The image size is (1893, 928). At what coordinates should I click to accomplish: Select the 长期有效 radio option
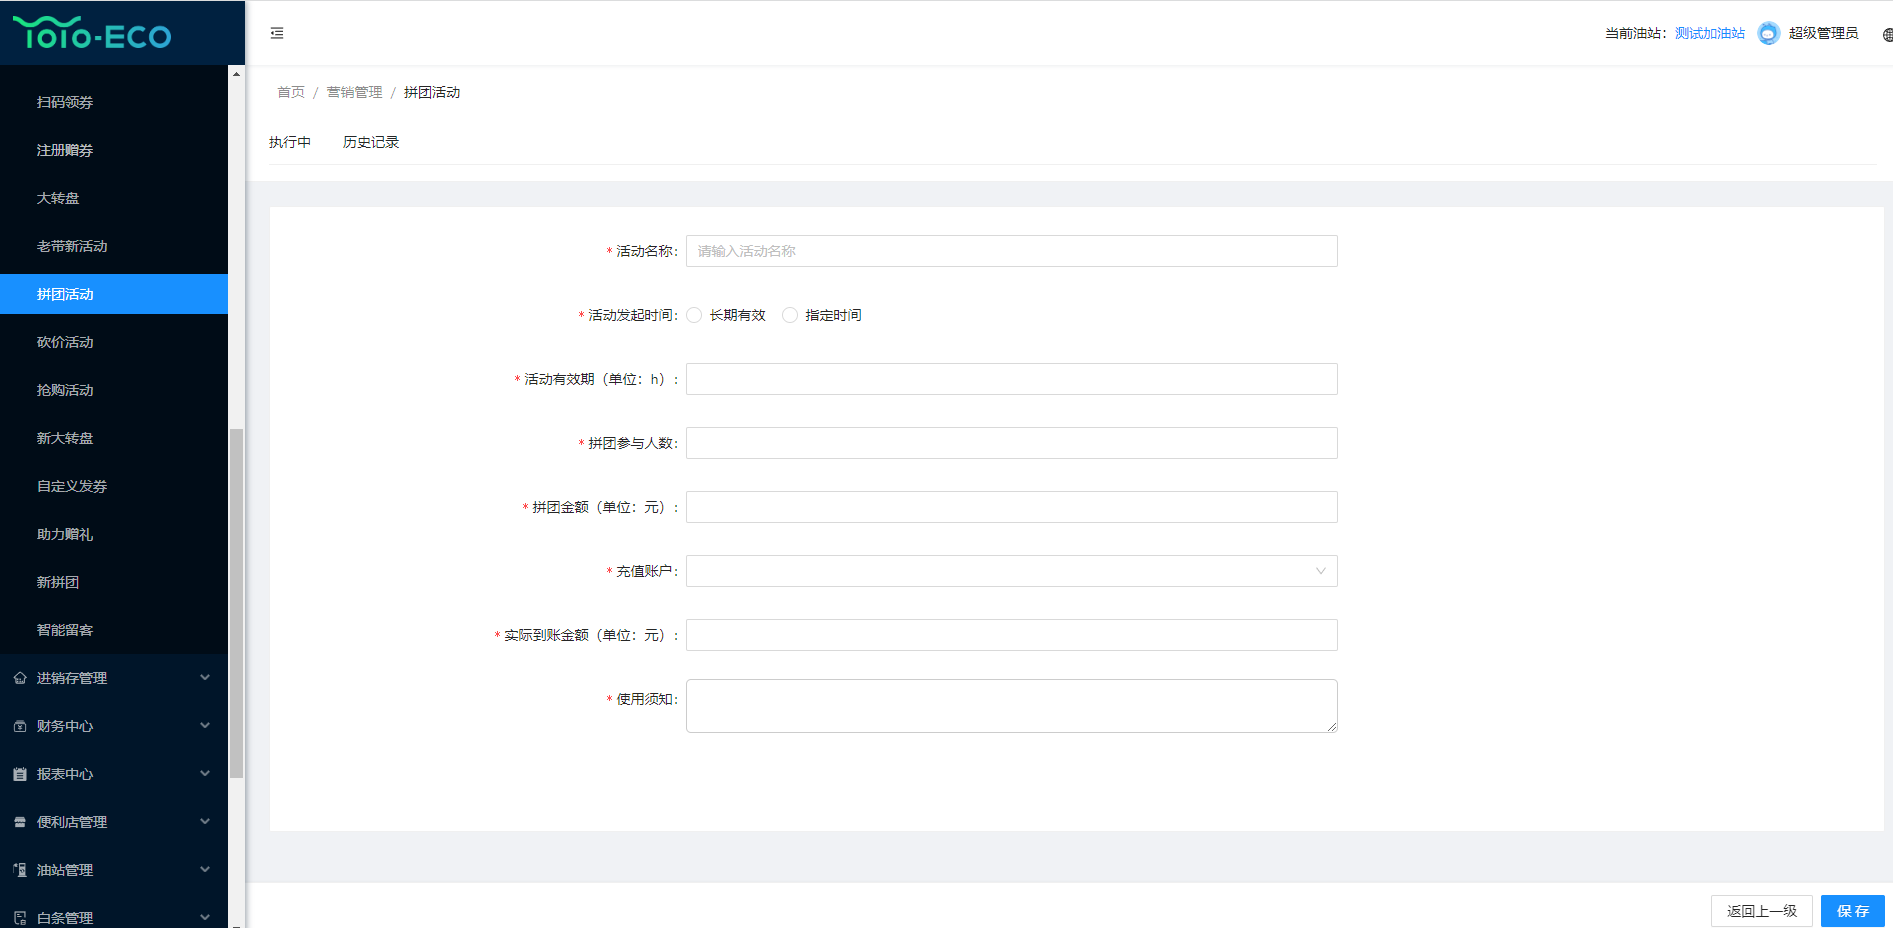pyautogui.click(x=694, y=315)
